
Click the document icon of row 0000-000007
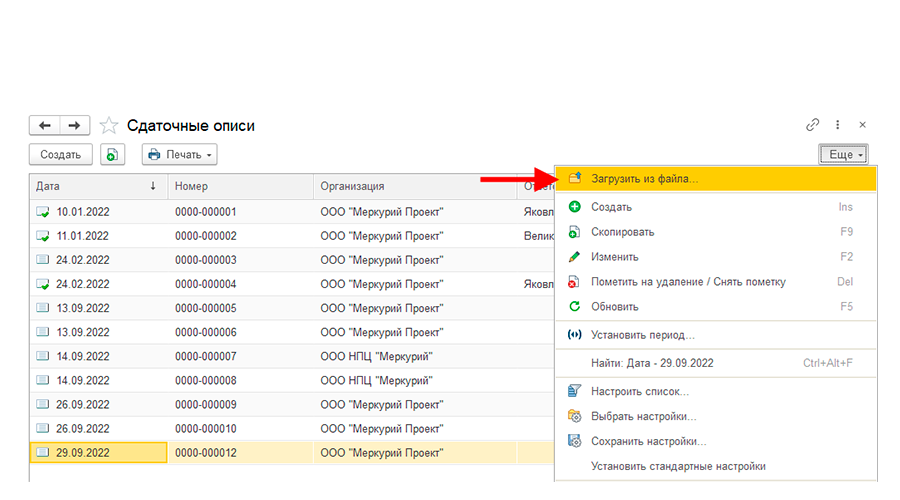42,356
